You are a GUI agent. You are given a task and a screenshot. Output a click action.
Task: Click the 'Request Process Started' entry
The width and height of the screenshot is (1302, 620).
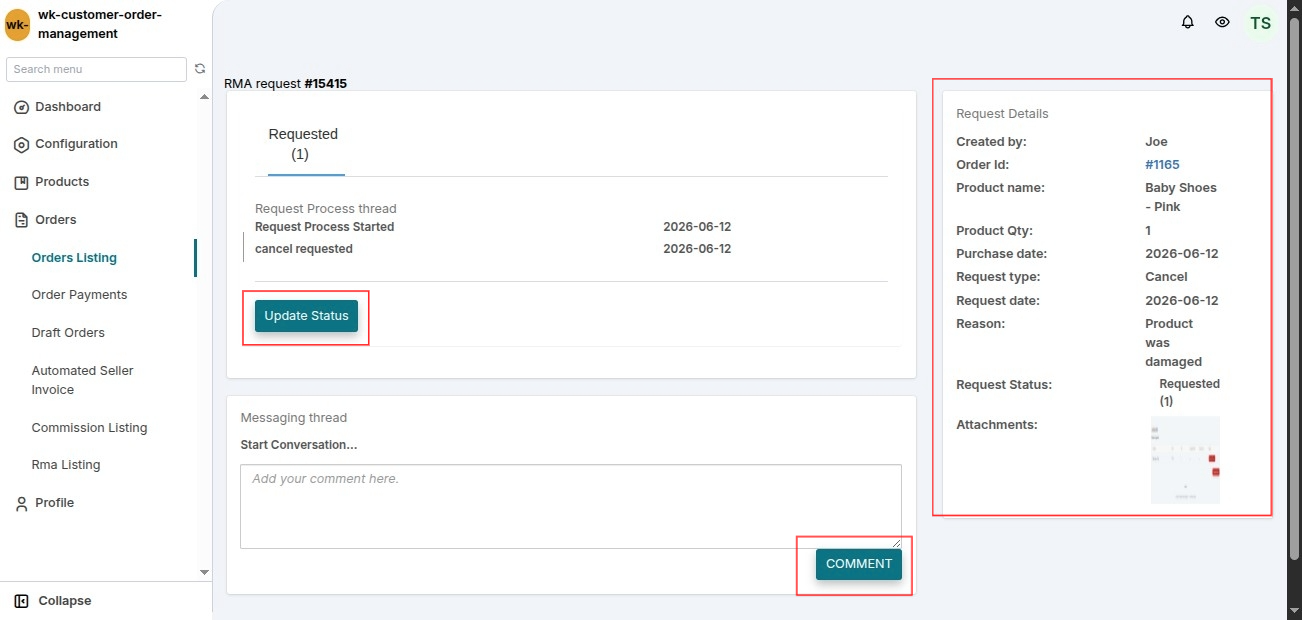pos(324,227)
